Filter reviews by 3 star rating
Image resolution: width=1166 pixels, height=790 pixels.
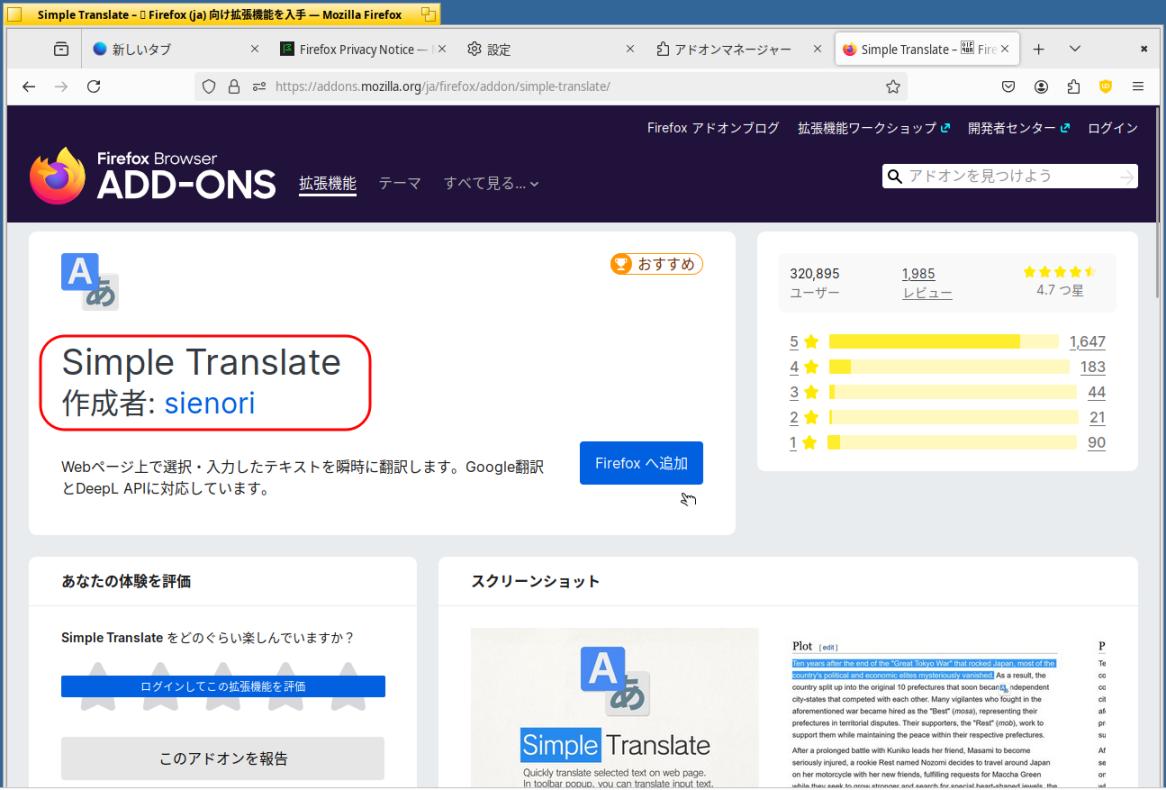click(x=804, y=392)
